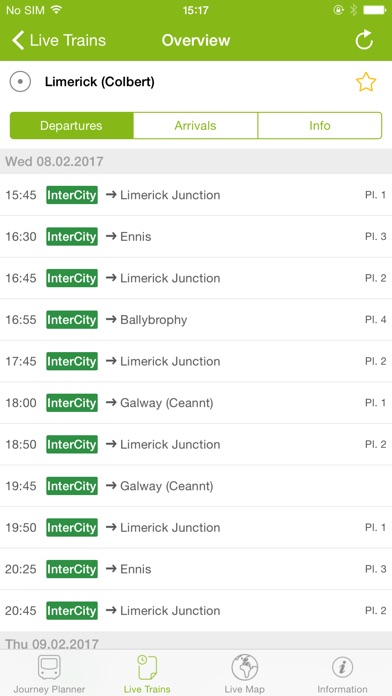Open the 15:45 Limerick Junction departure
The height and width of the screenshot is (696, 392).
pos(196,195)
